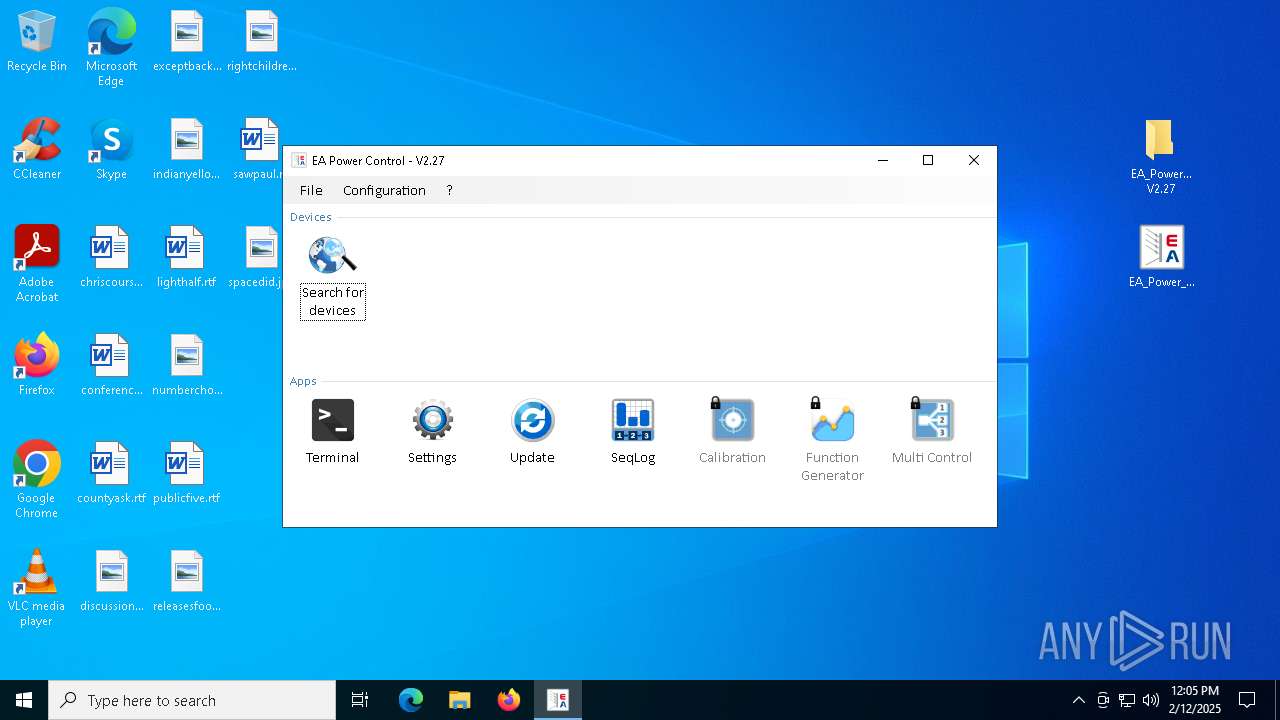This screenshot has height=720, width=1280.
Task: Open Firefox from the taskbar
Action: [x=509, y=700]
